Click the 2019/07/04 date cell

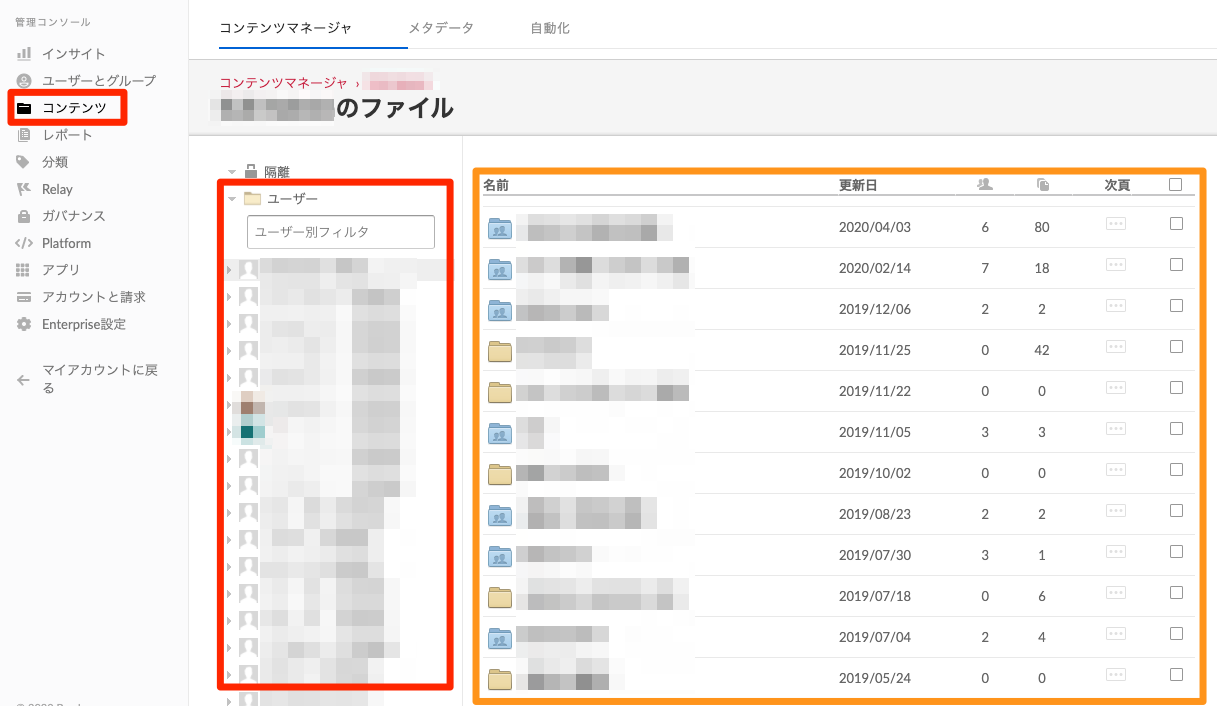point(875,638)
